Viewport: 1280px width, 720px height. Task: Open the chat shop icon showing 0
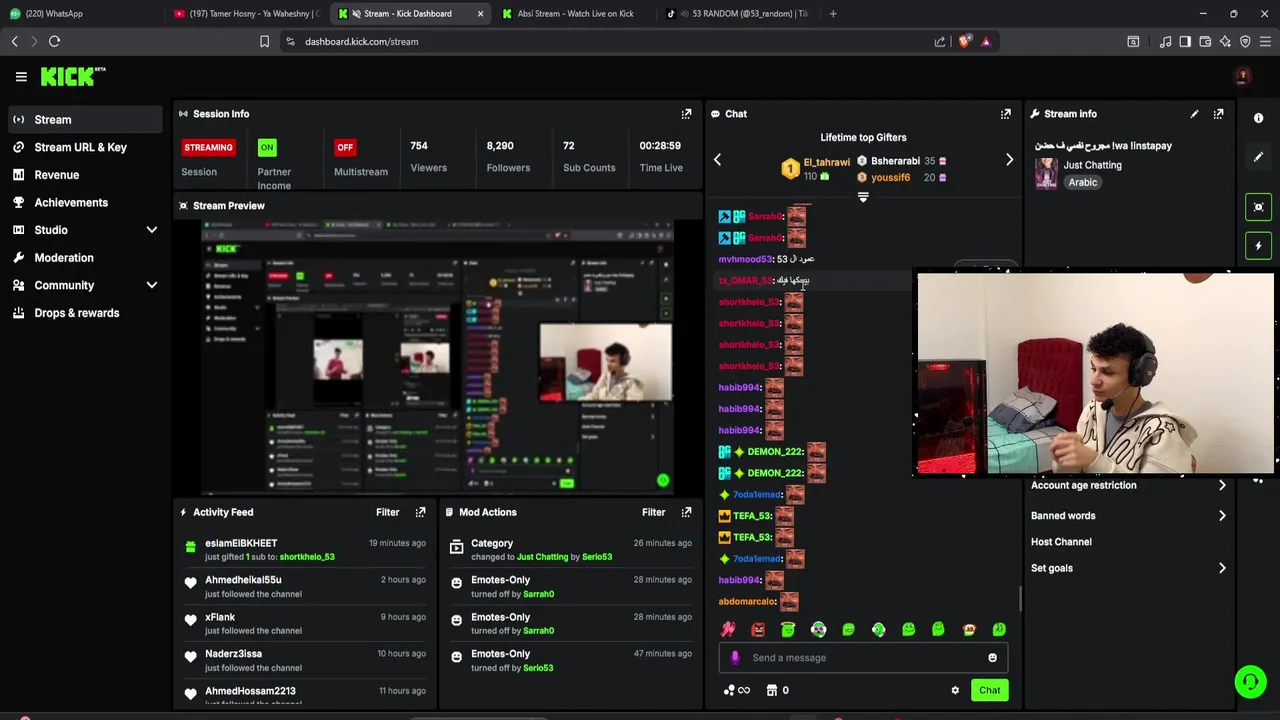pyautogui.click(x=777, y=690)
